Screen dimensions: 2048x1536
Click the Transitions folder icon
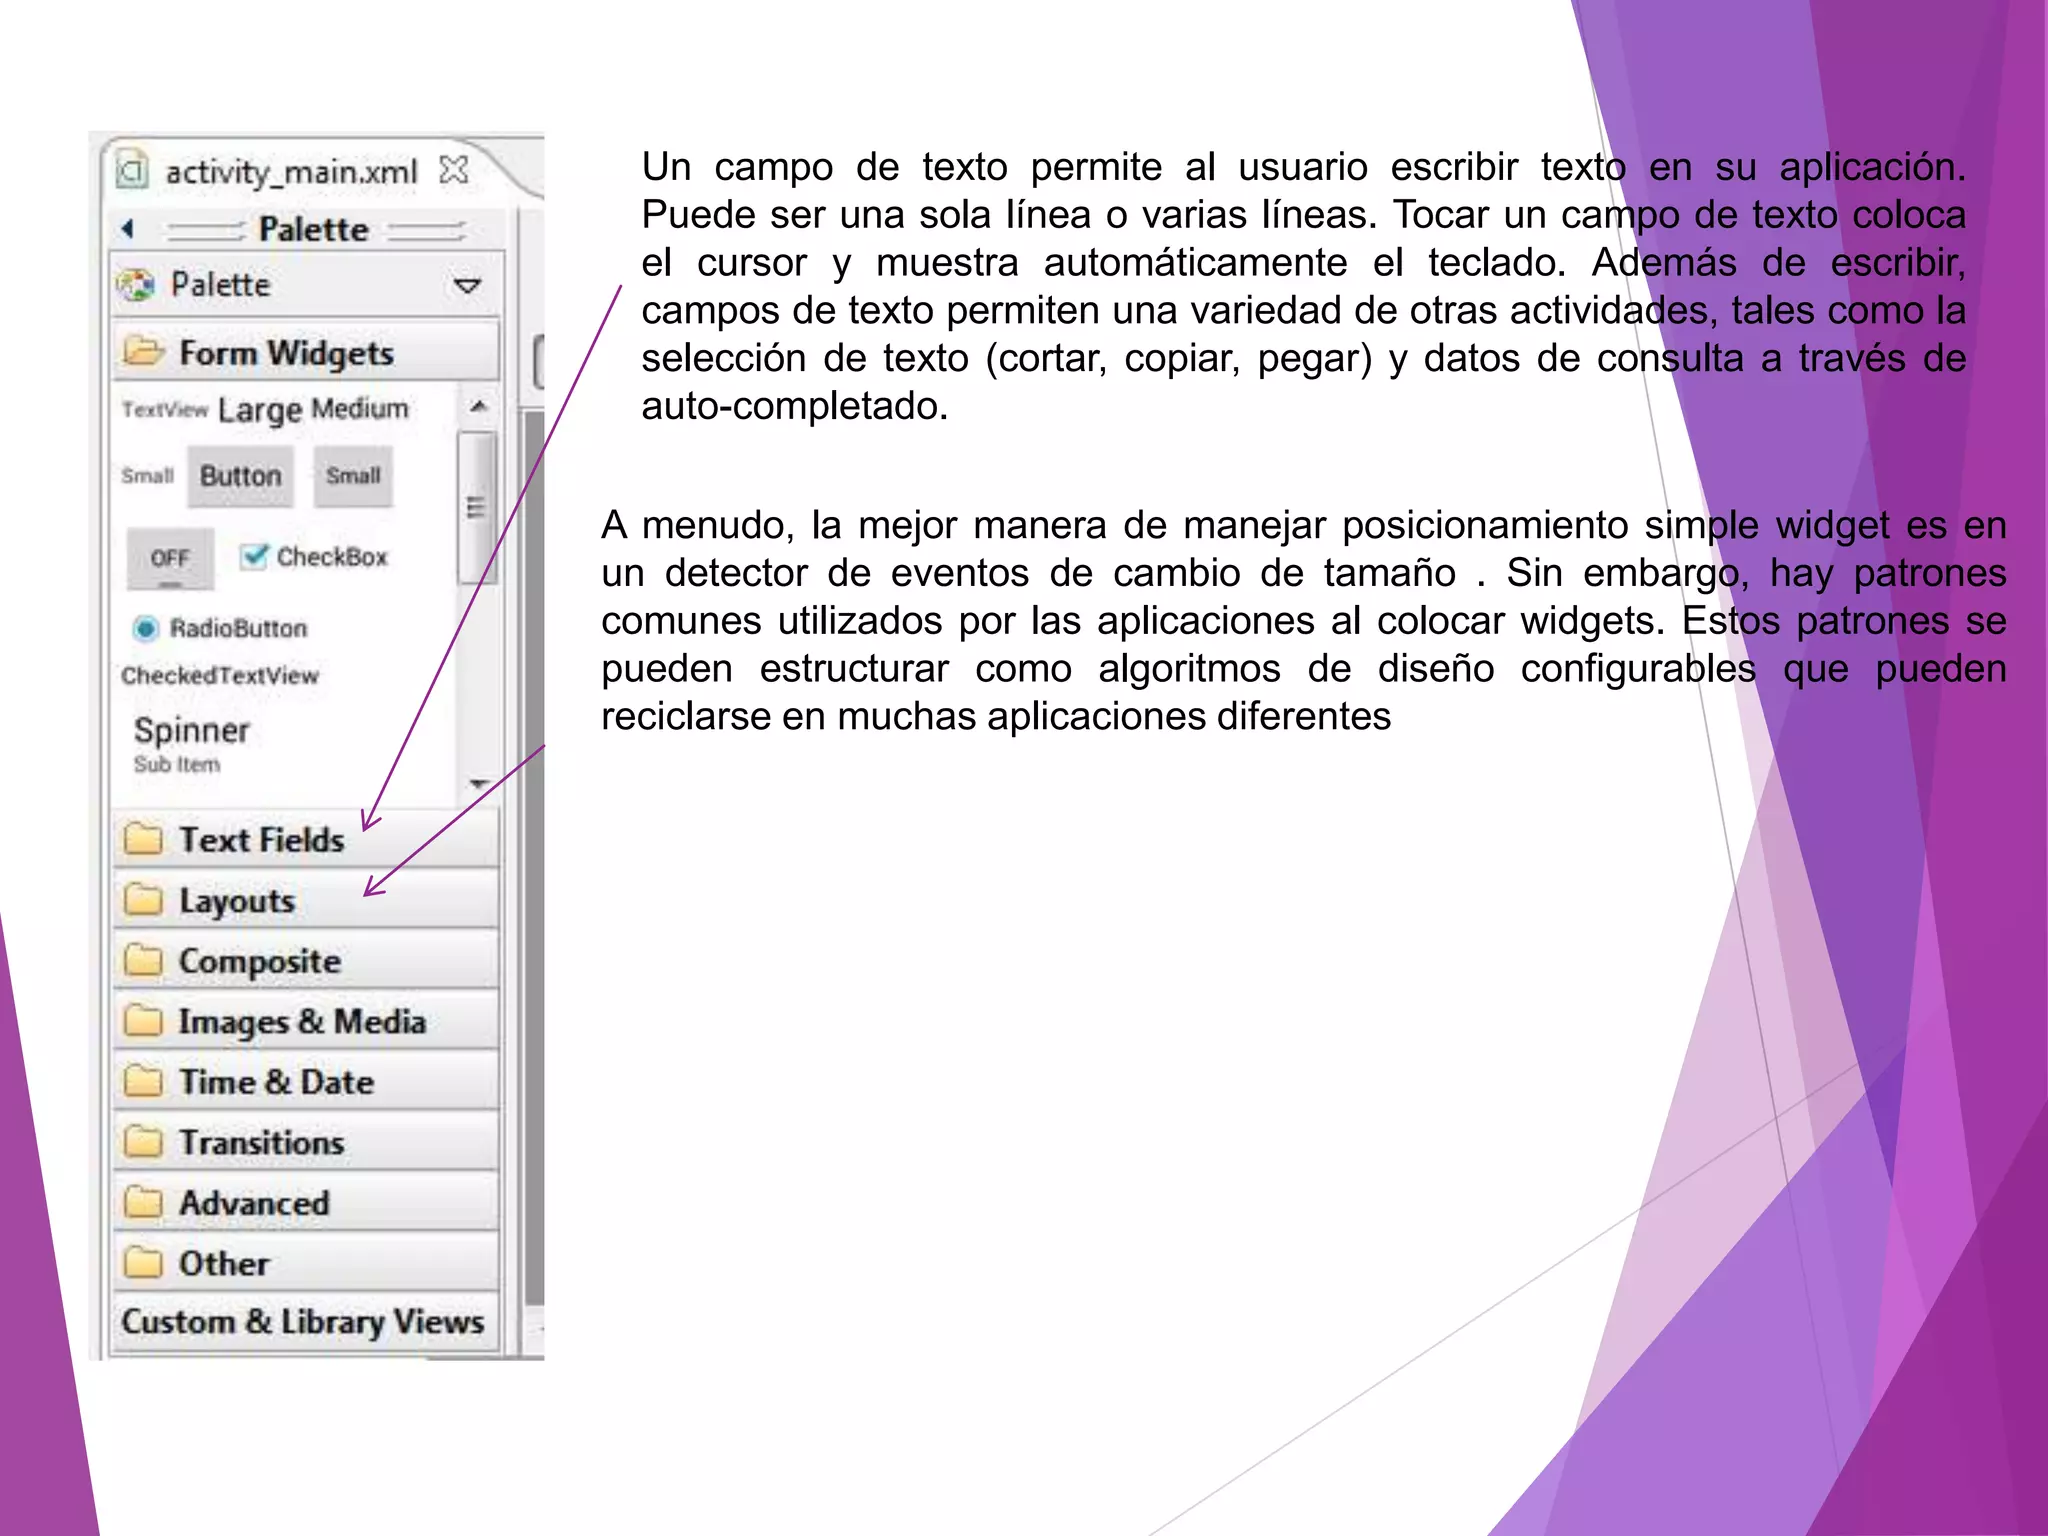click(x=143, y=1142)
